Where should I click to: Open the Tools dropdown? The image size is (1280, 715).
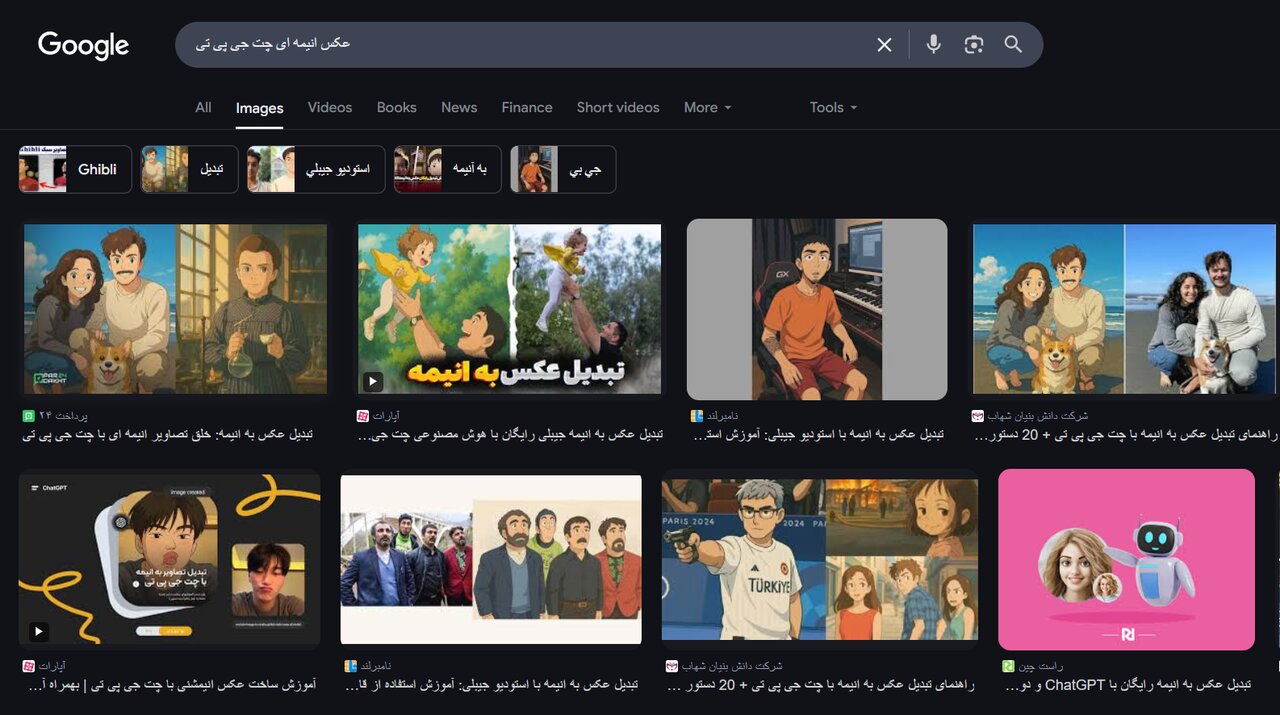(832, 107)
